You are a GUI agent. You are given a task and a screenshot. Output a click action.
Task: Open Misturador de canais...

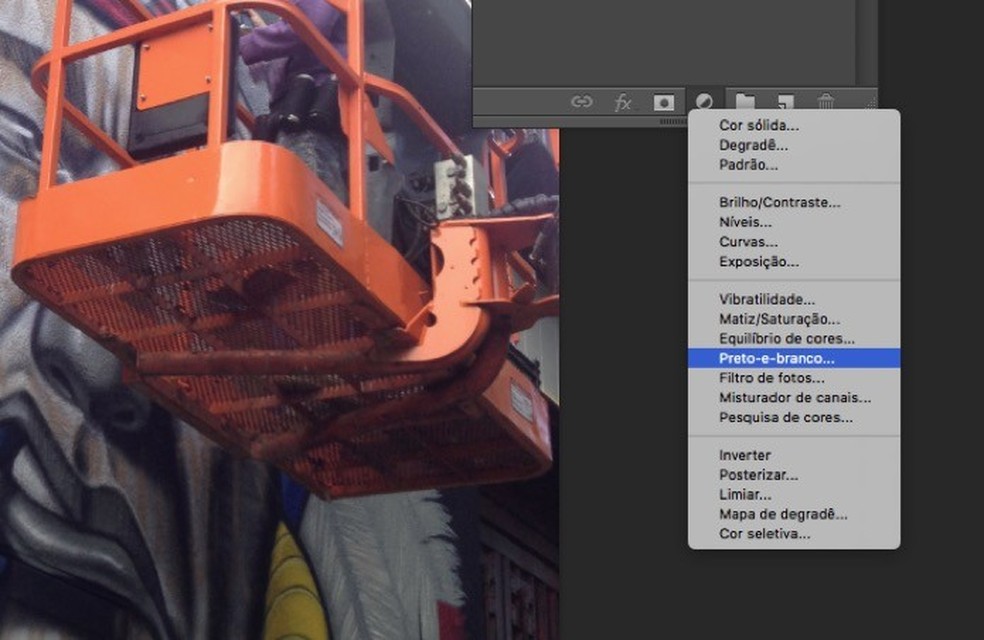(x=794, y=398)
